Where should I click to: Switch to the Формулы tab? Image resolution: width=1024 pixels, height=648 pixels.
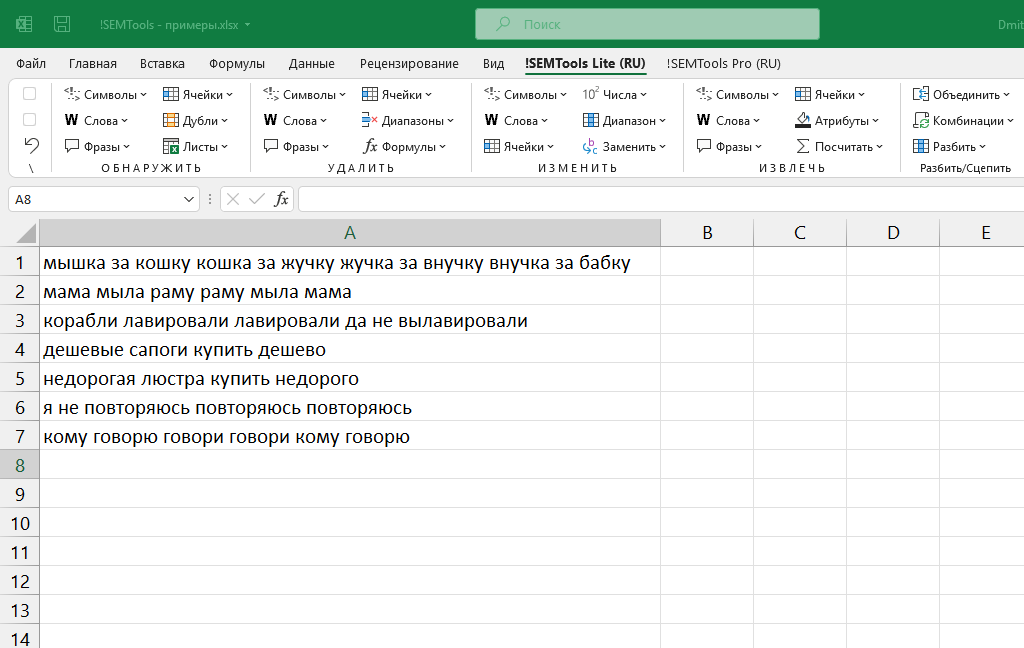click(236, 63)
